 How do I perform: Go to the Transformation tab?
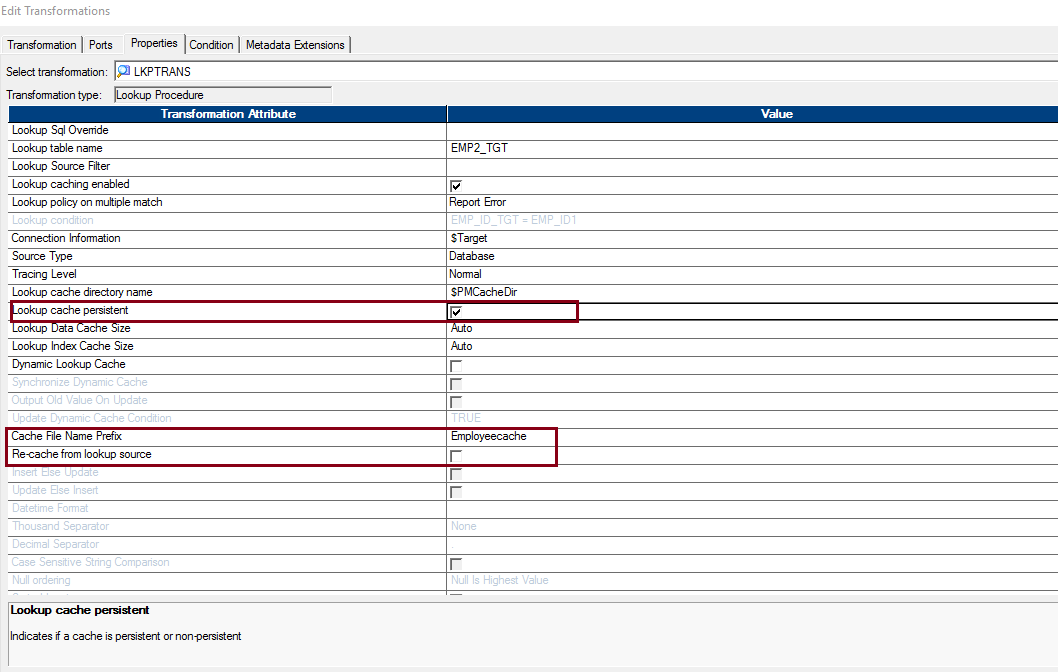41,44
